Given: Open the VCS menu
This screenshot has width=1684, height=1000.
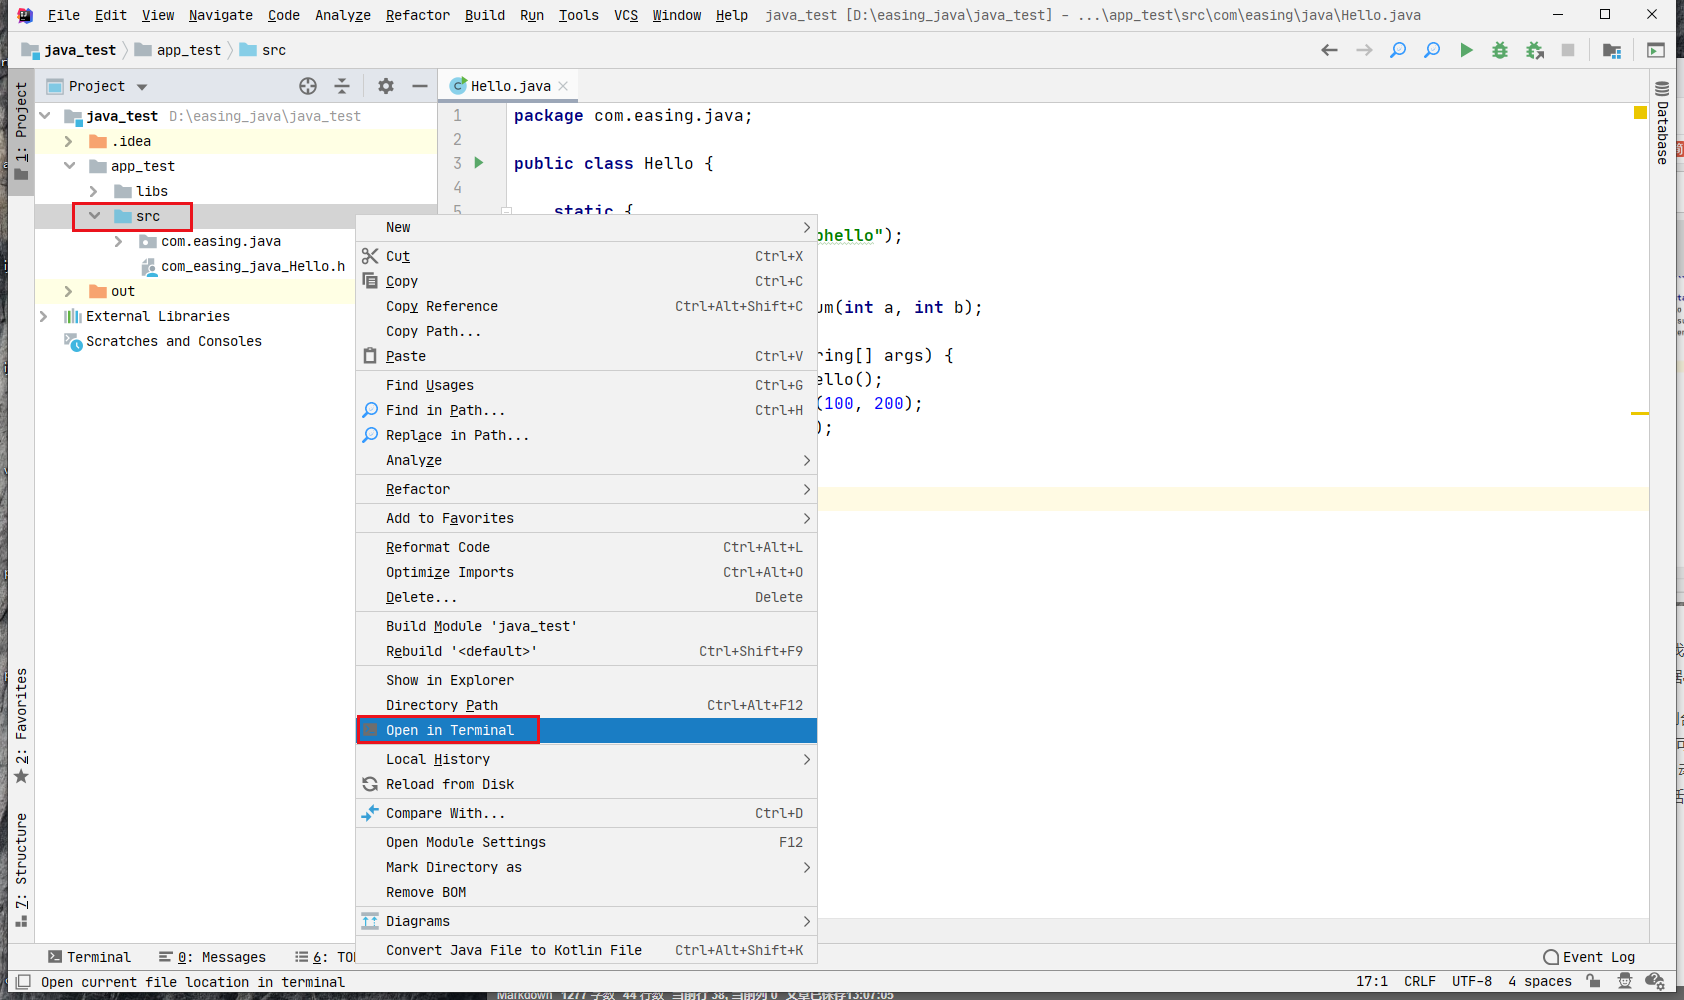Looking at the screenshot, I should (x=625, y=15).
